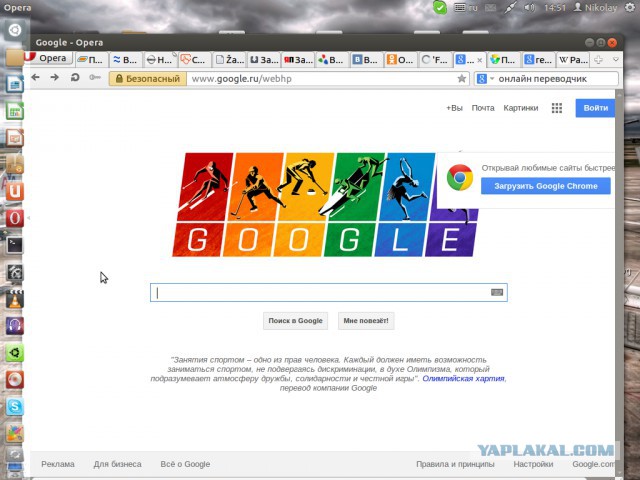Open the Opera main menu button
Image resolution: width=640 pixels, height=480 pixels.
coord(48,58)
